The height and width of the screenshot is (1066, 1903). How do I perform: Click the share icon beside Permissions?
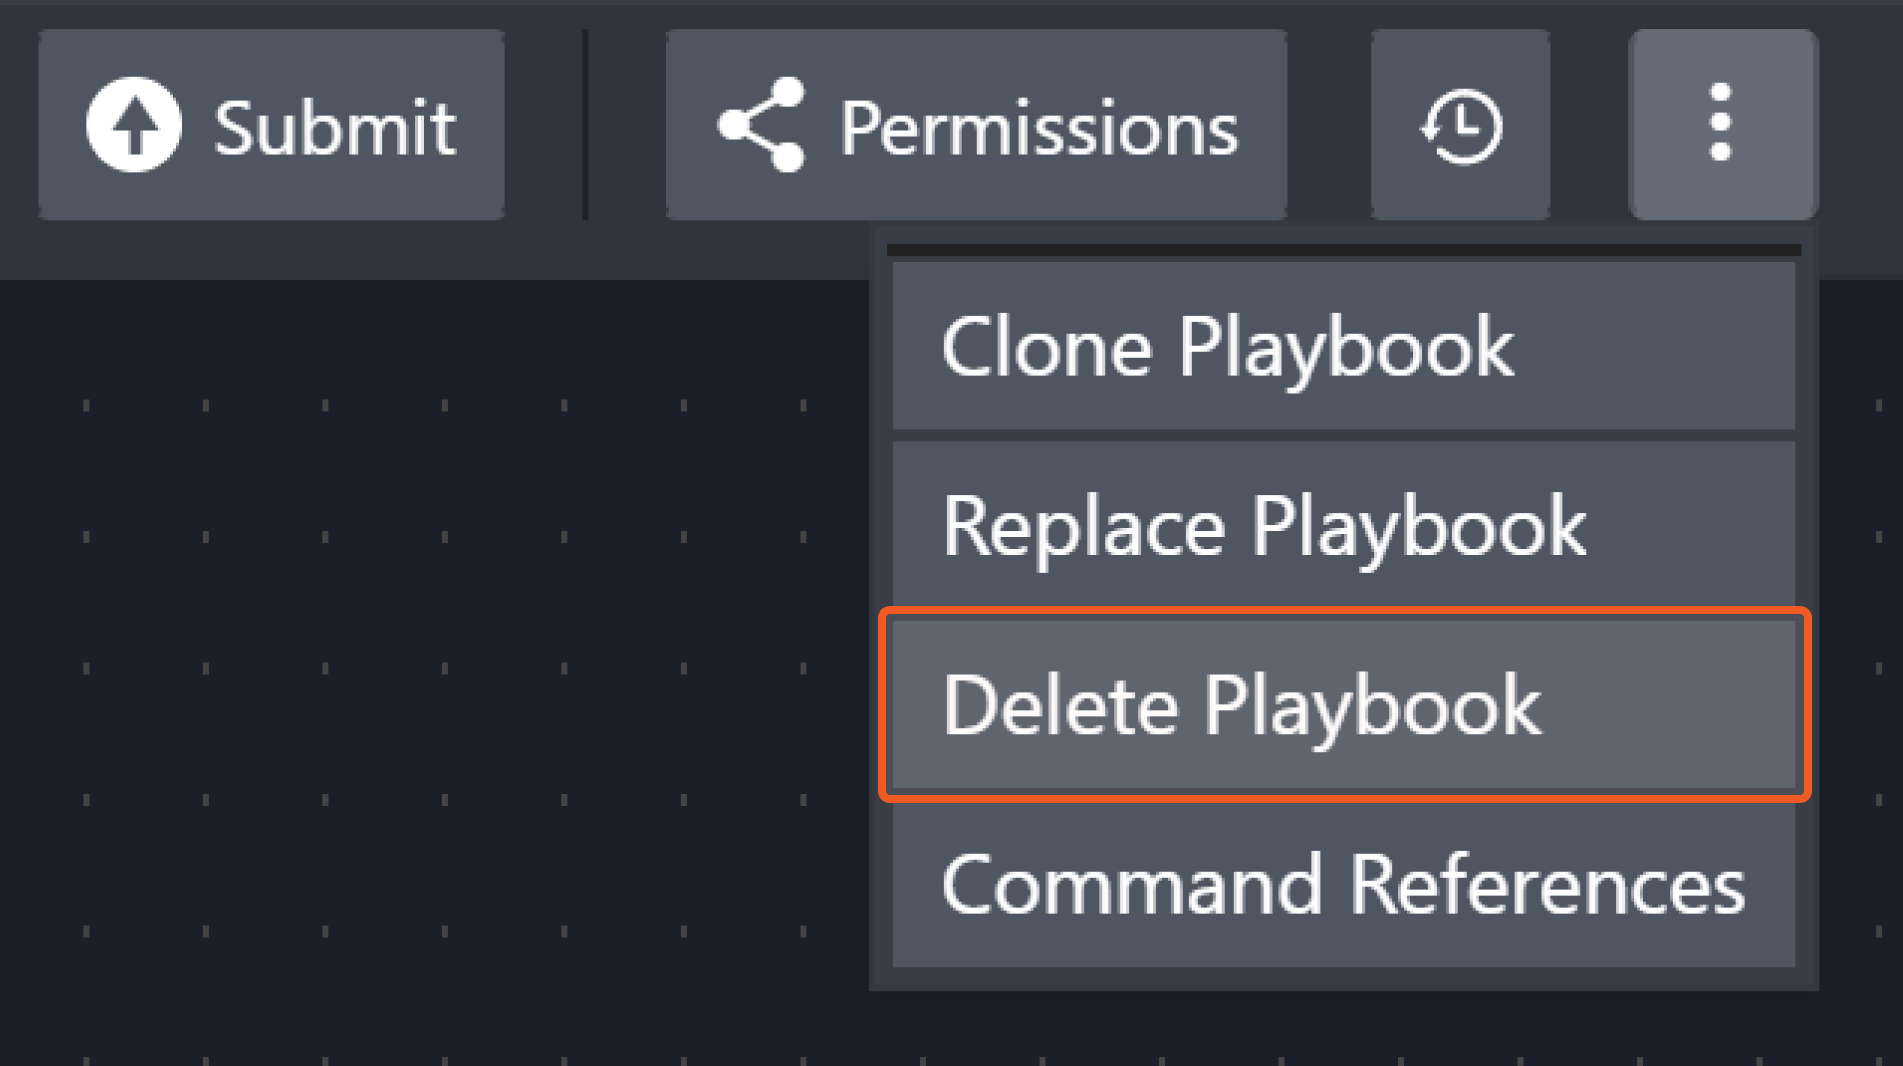tap(762, 125)
